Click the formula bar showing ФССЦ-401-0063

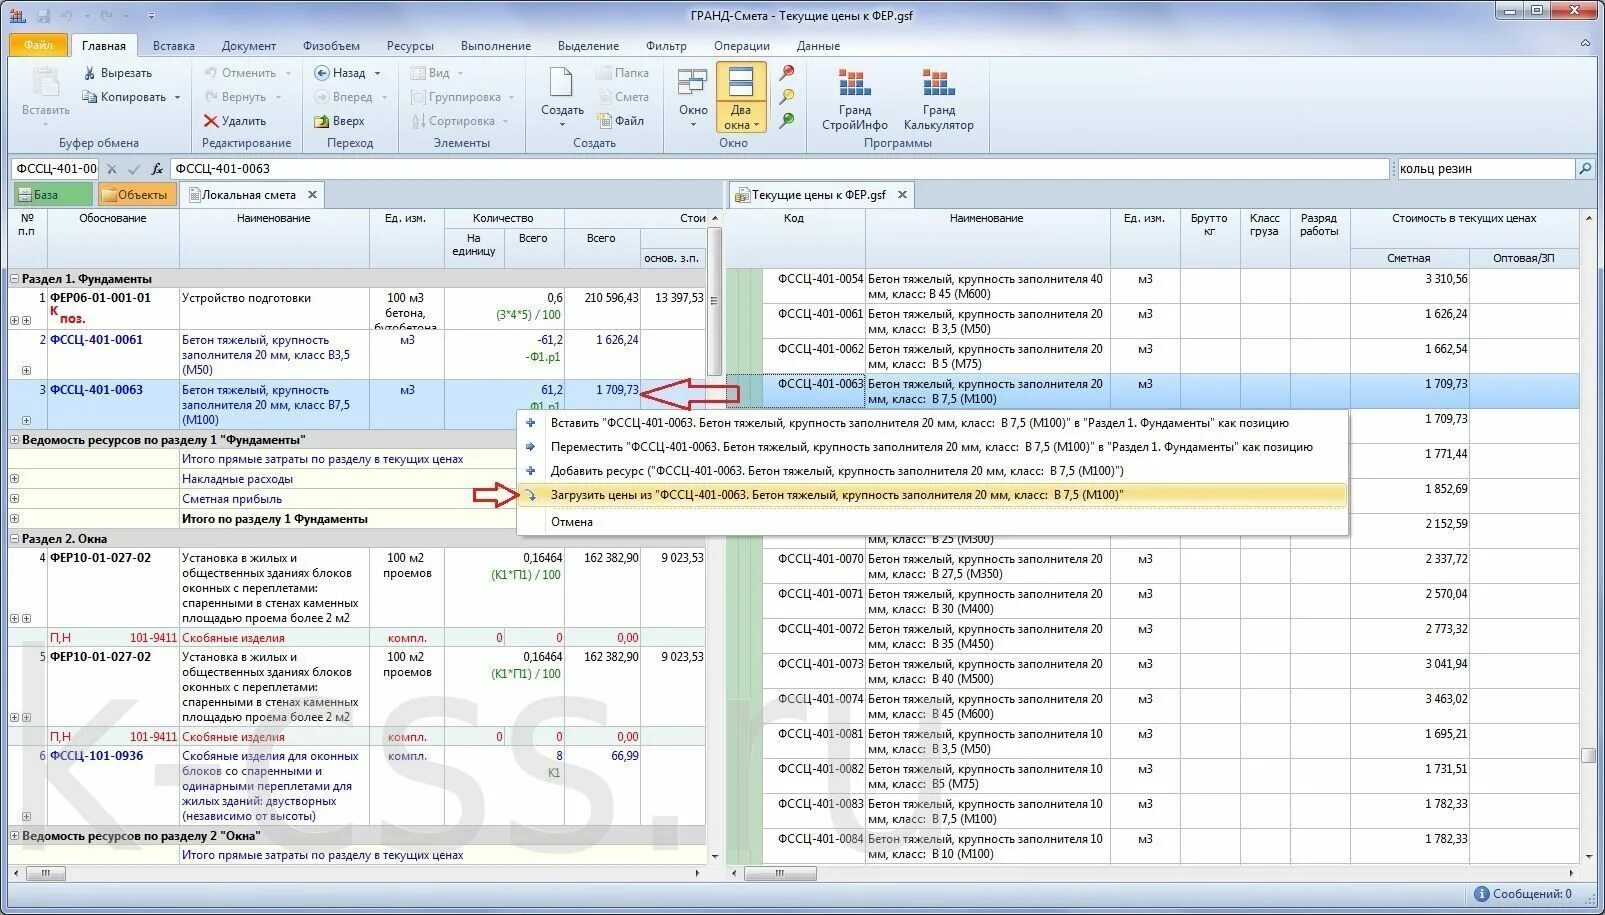tap(780, 169)
